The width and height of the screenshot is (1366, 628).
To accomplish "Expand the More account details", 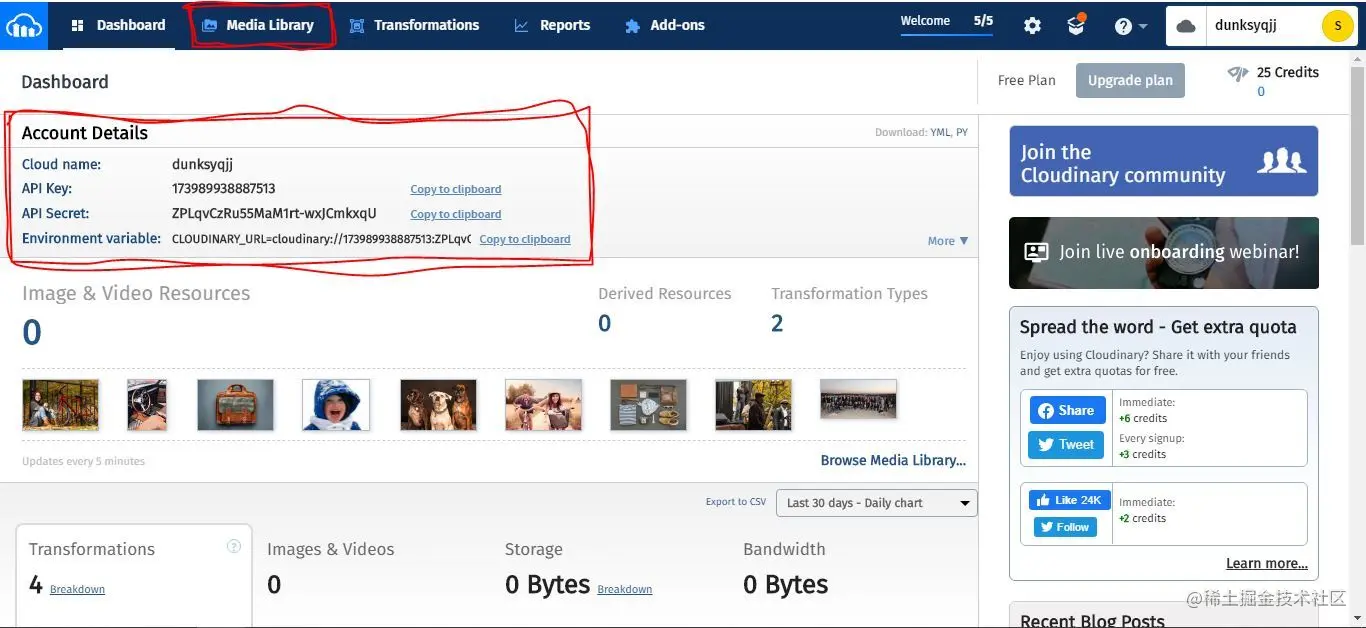I will coord(948,241).
